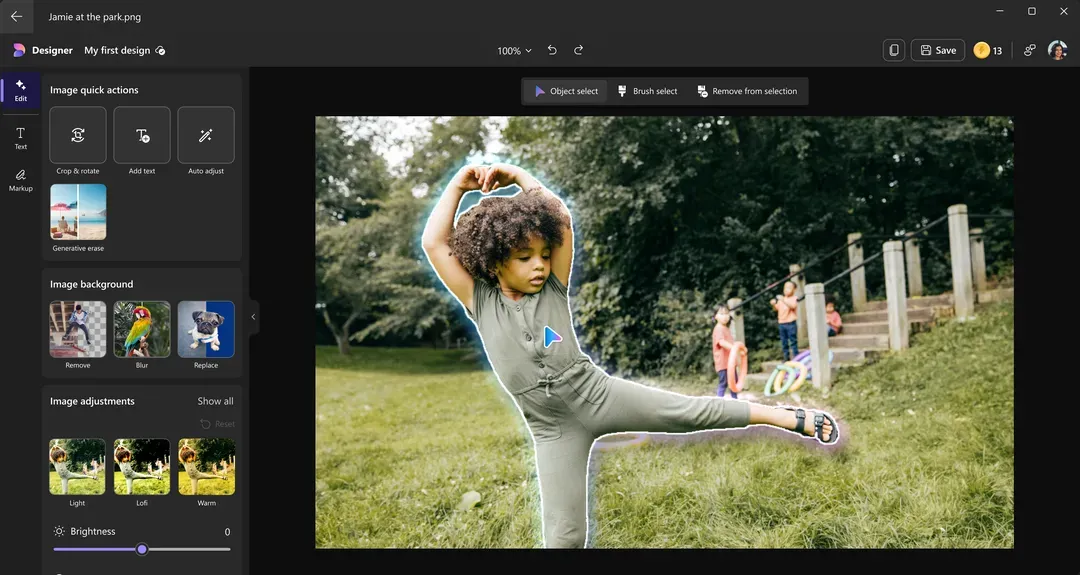The height and width of the screenshot is (575, 1080).
Task: Click the Image quick actions heading
Action: pyautogui.click(x=94, y=90)
